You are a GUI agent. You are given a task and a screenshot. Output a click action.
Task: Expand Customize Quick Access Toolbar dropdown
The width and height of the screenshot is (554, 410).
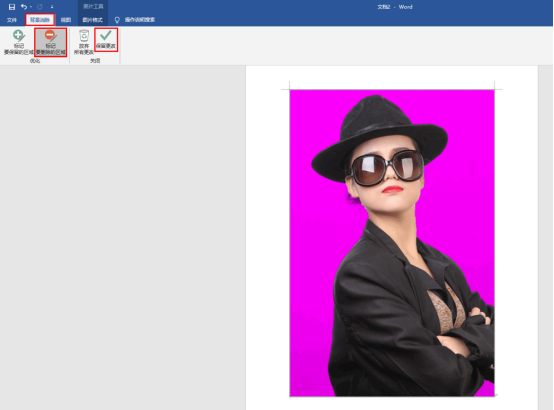pos(52,7)
